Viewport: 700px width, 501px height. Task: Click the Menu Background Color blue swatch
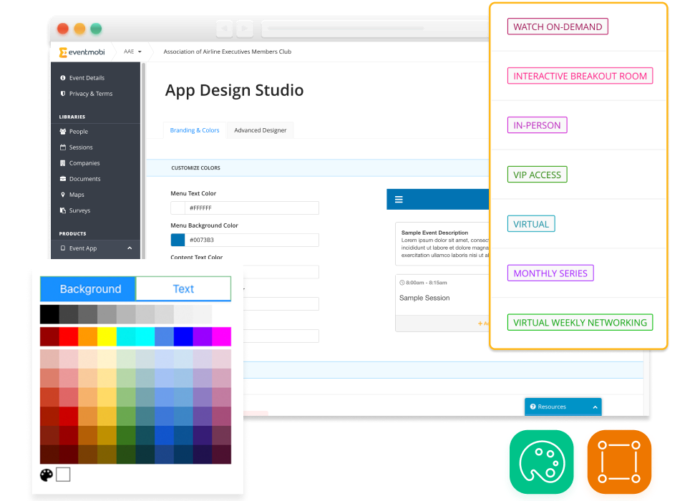(178, 240)
